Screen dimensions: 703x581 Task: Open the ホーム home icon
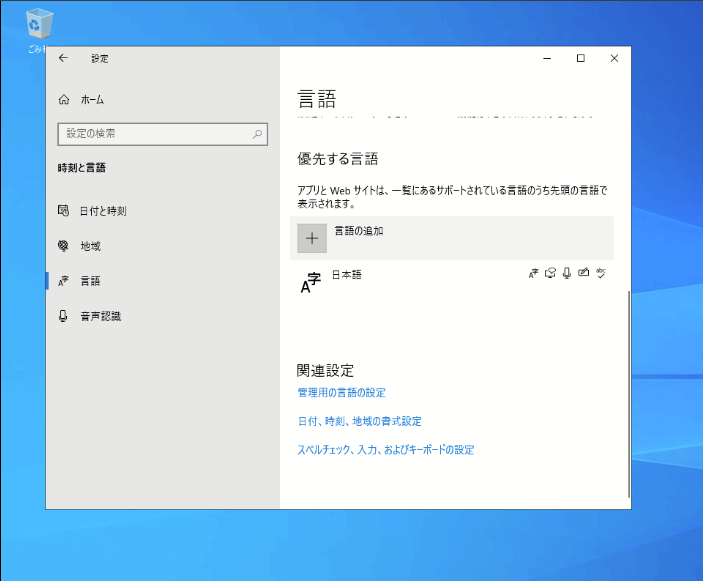64,100
